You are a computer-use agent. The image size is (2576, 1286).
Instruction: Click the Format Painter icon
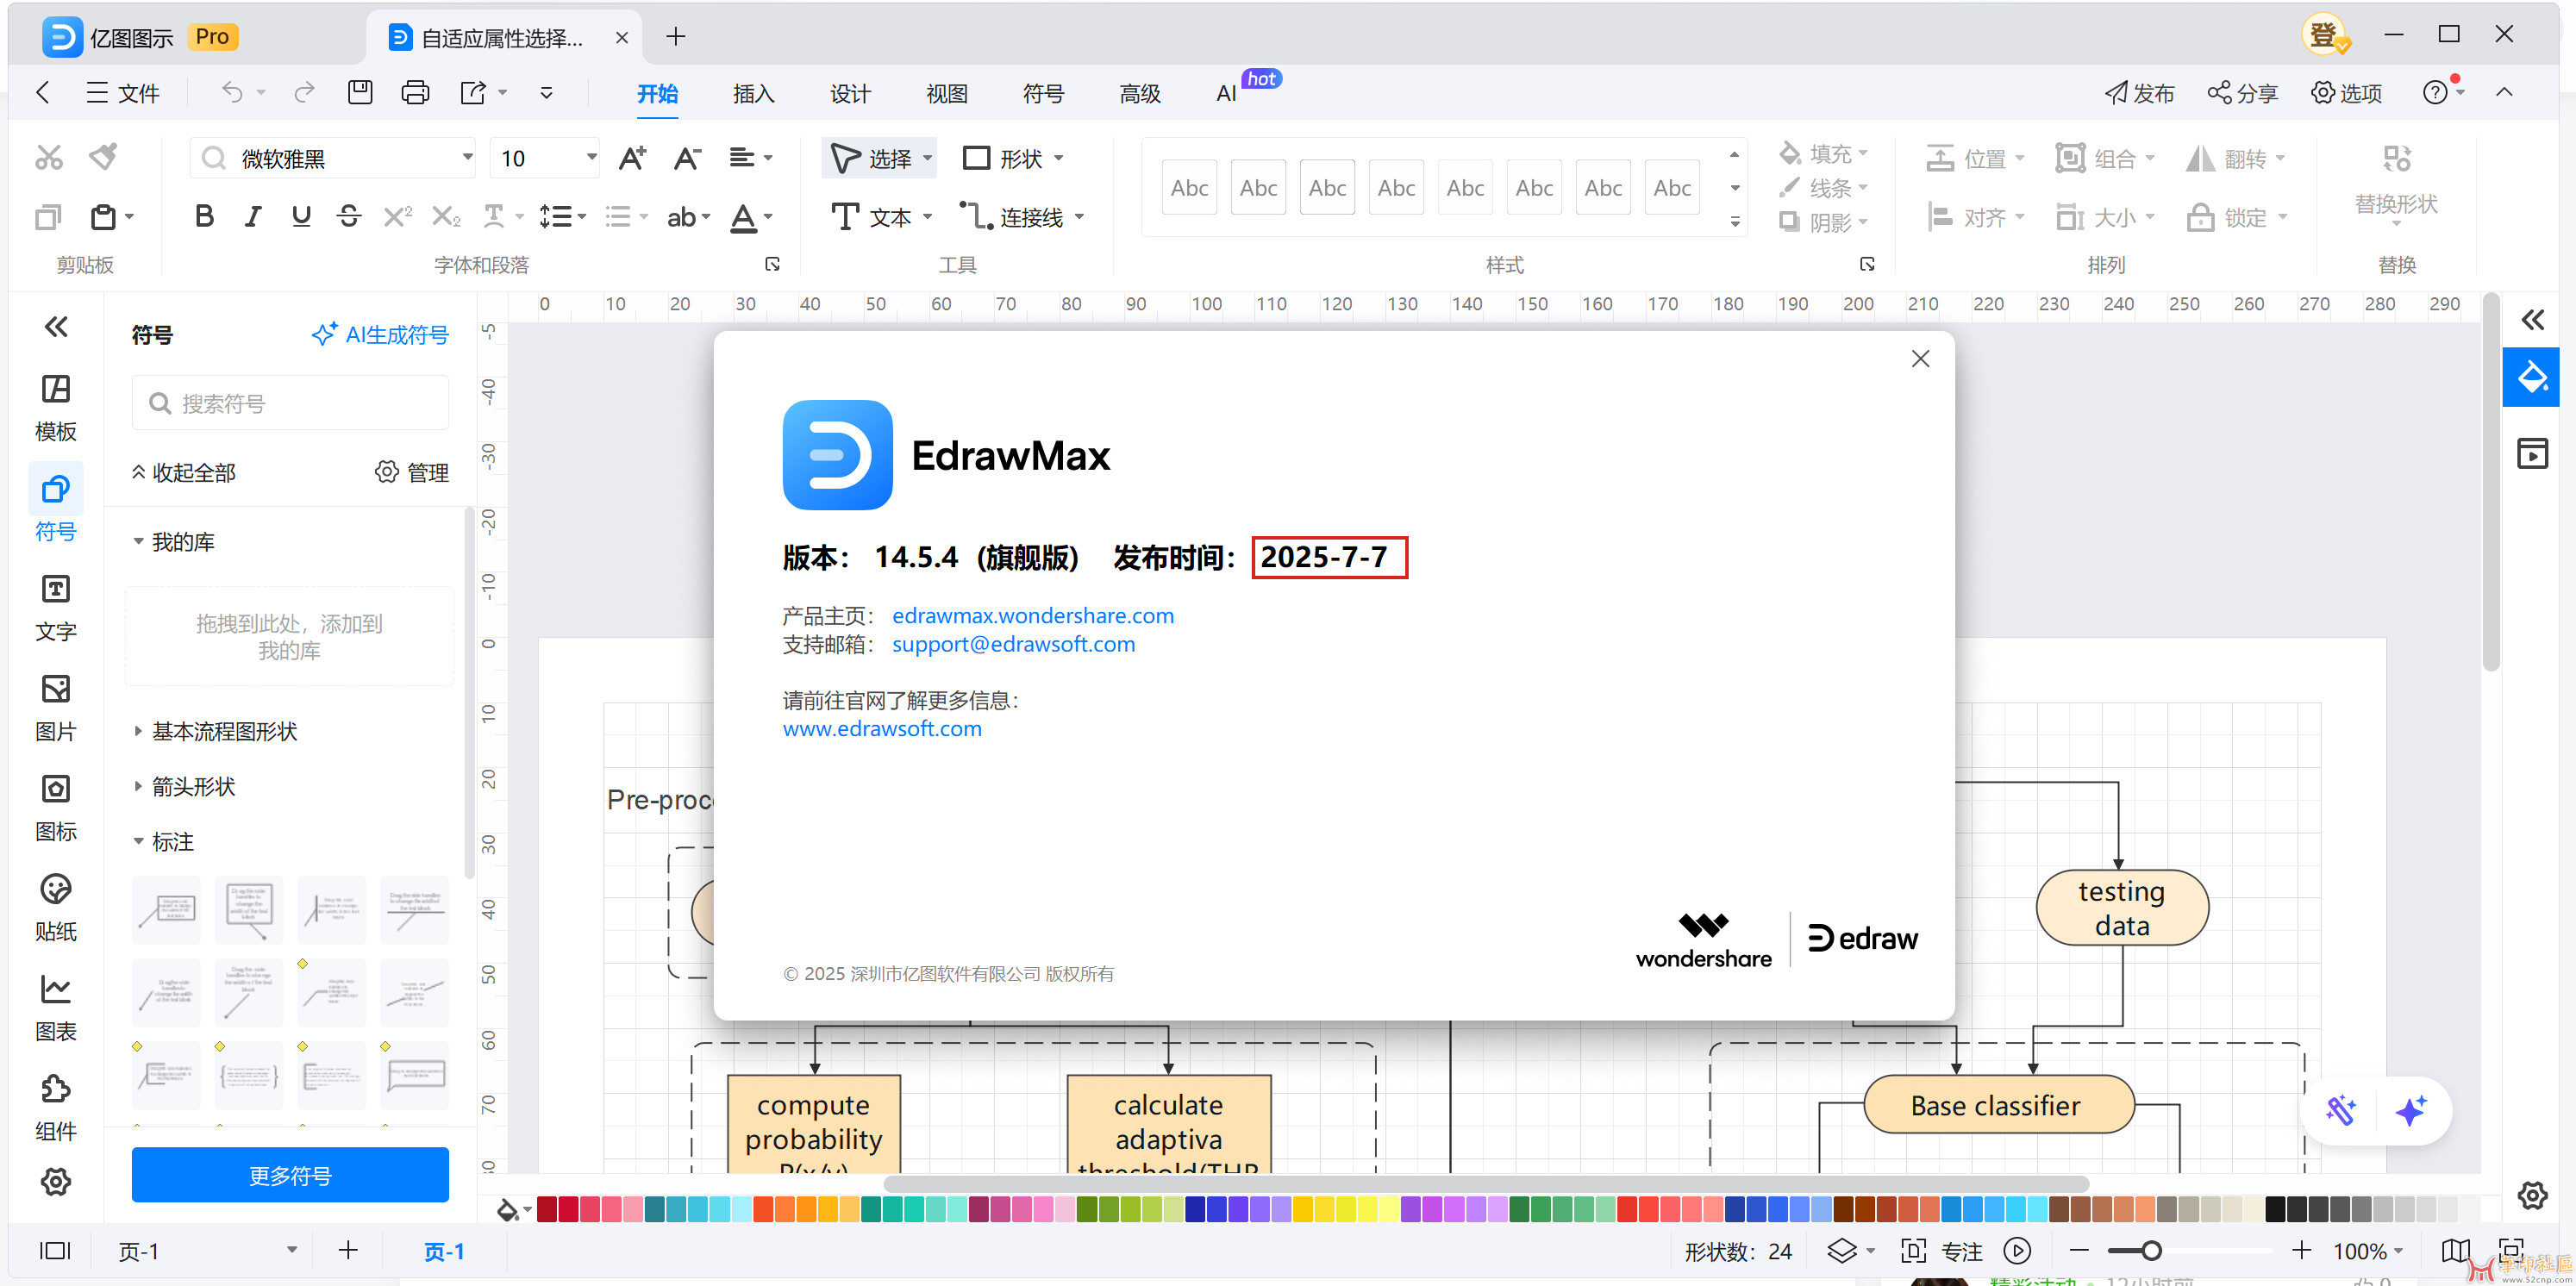[x=103, y=157]
